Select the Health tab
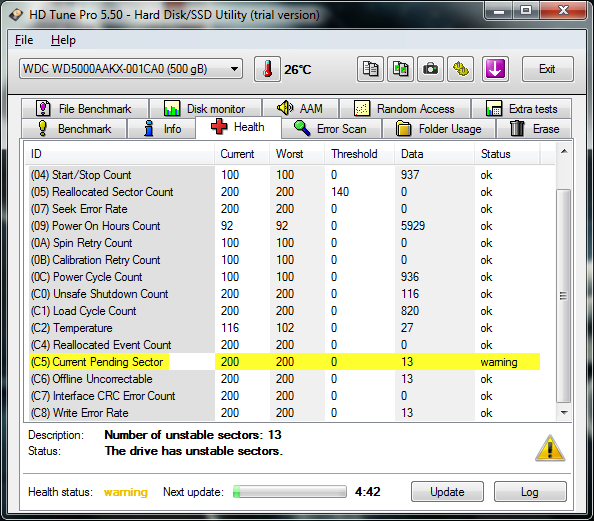This screenshot has width=594, height=521. click(x=238, y=127)
